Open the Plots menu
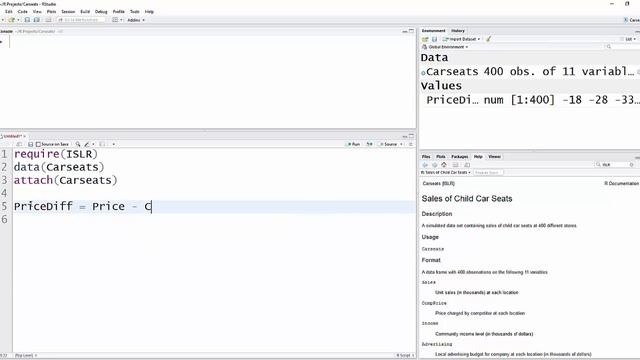Image resolution: width=640 pixels, height=360 pixels. [51, 12]
